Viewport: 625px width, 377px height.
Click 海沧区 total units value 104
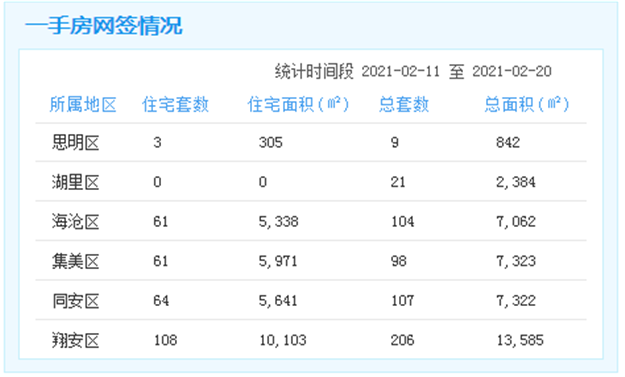point(402,222)
